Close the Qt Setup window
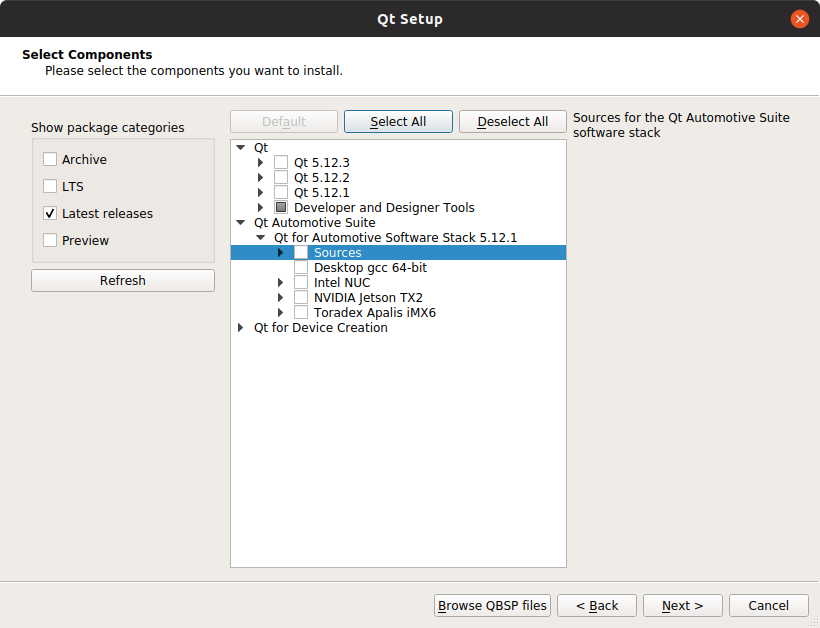The width and height of the screenshot is (820, 628). pyautogui.click(x=799, y=19)
